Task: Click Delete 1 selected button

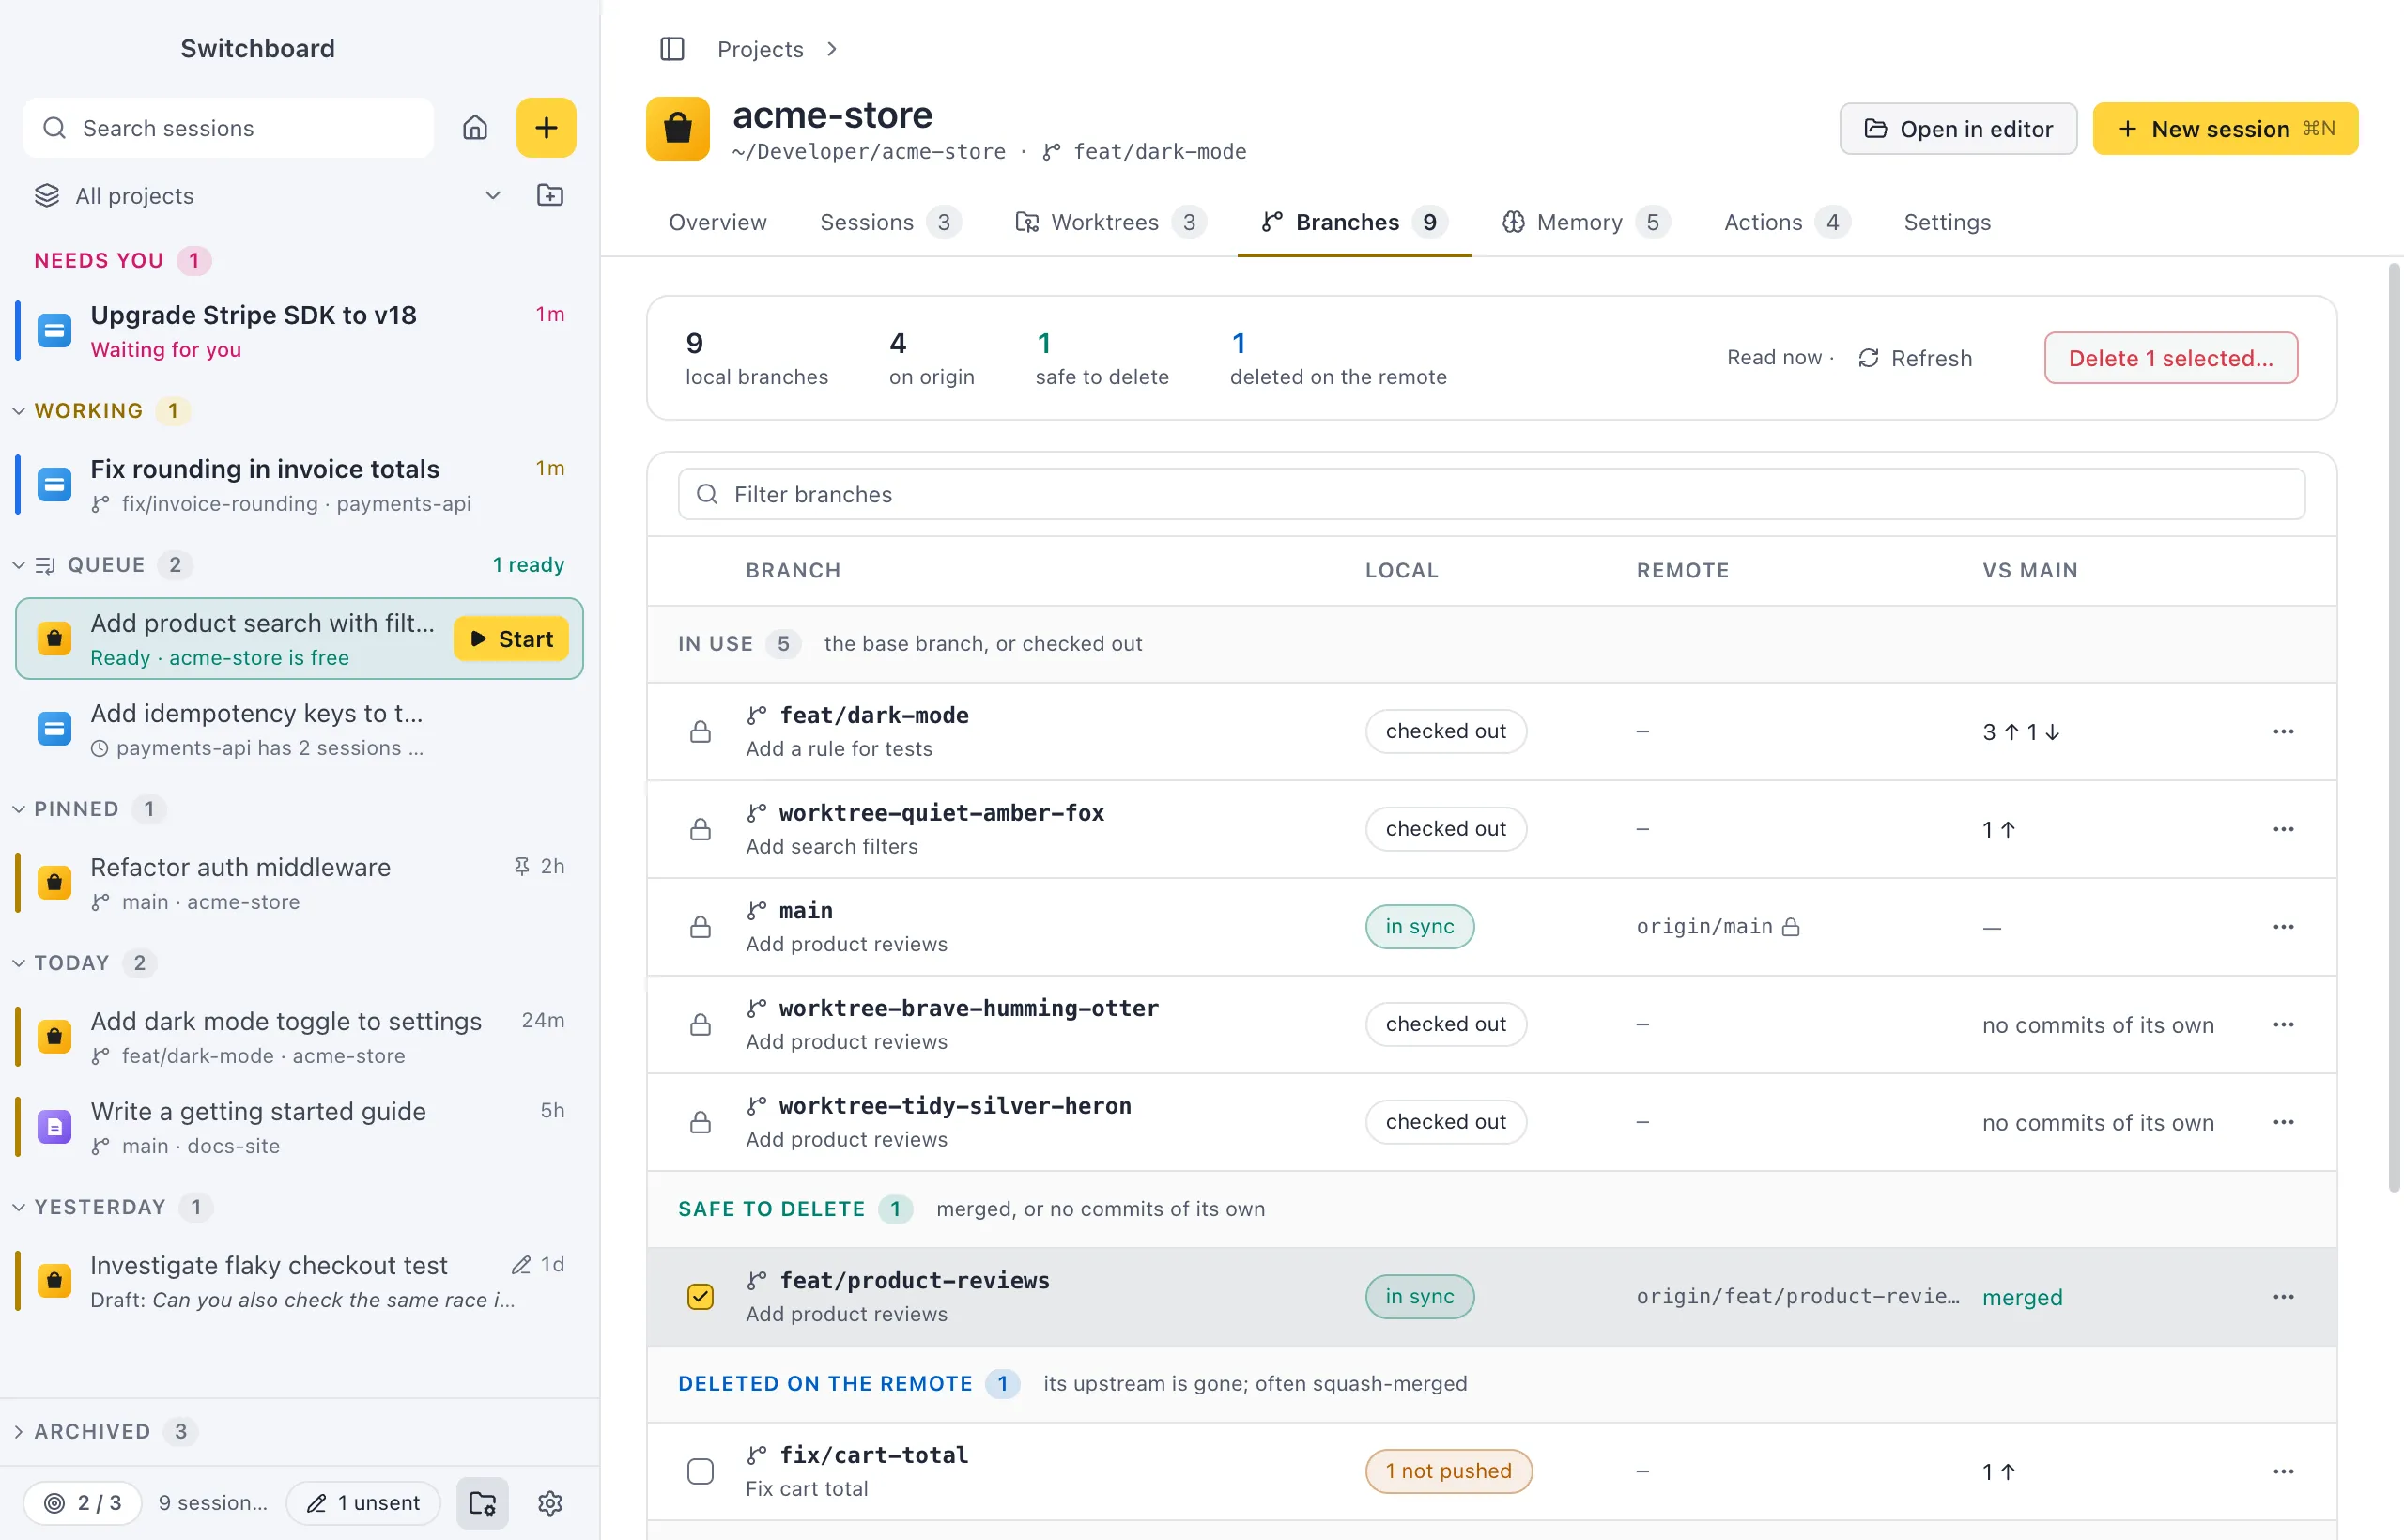Action: pyautogui.click(x=2171, y=358)
